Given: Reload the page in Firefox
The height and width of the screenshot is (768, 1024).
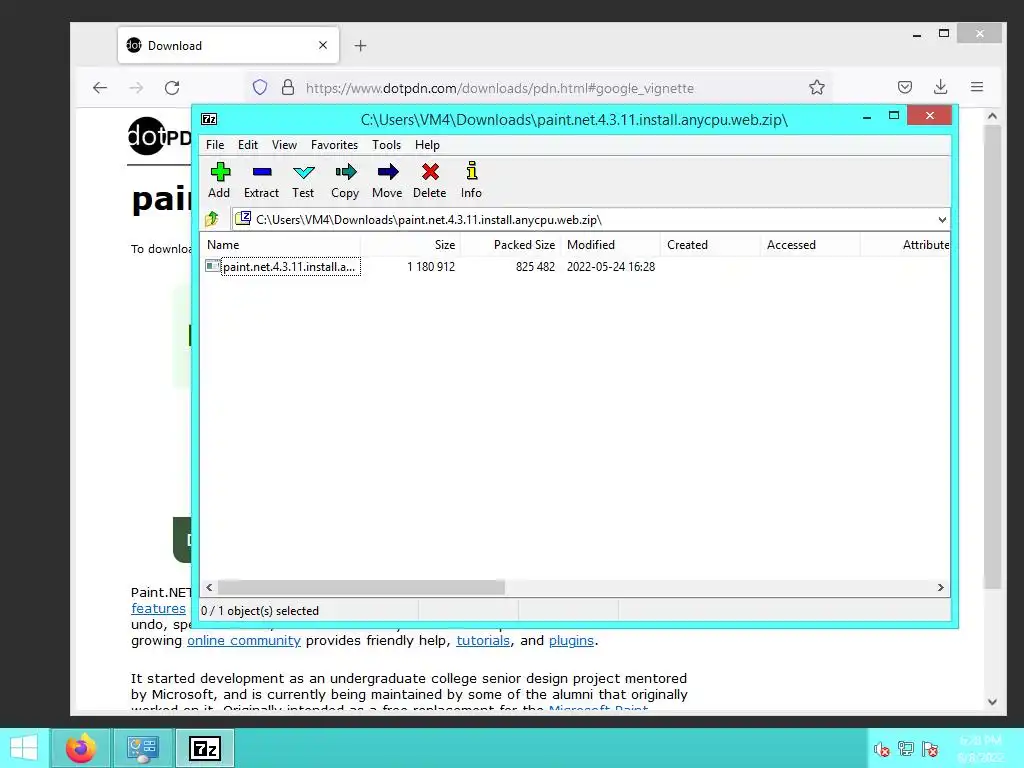Looking at the screenshot, I should click(172, 88).
